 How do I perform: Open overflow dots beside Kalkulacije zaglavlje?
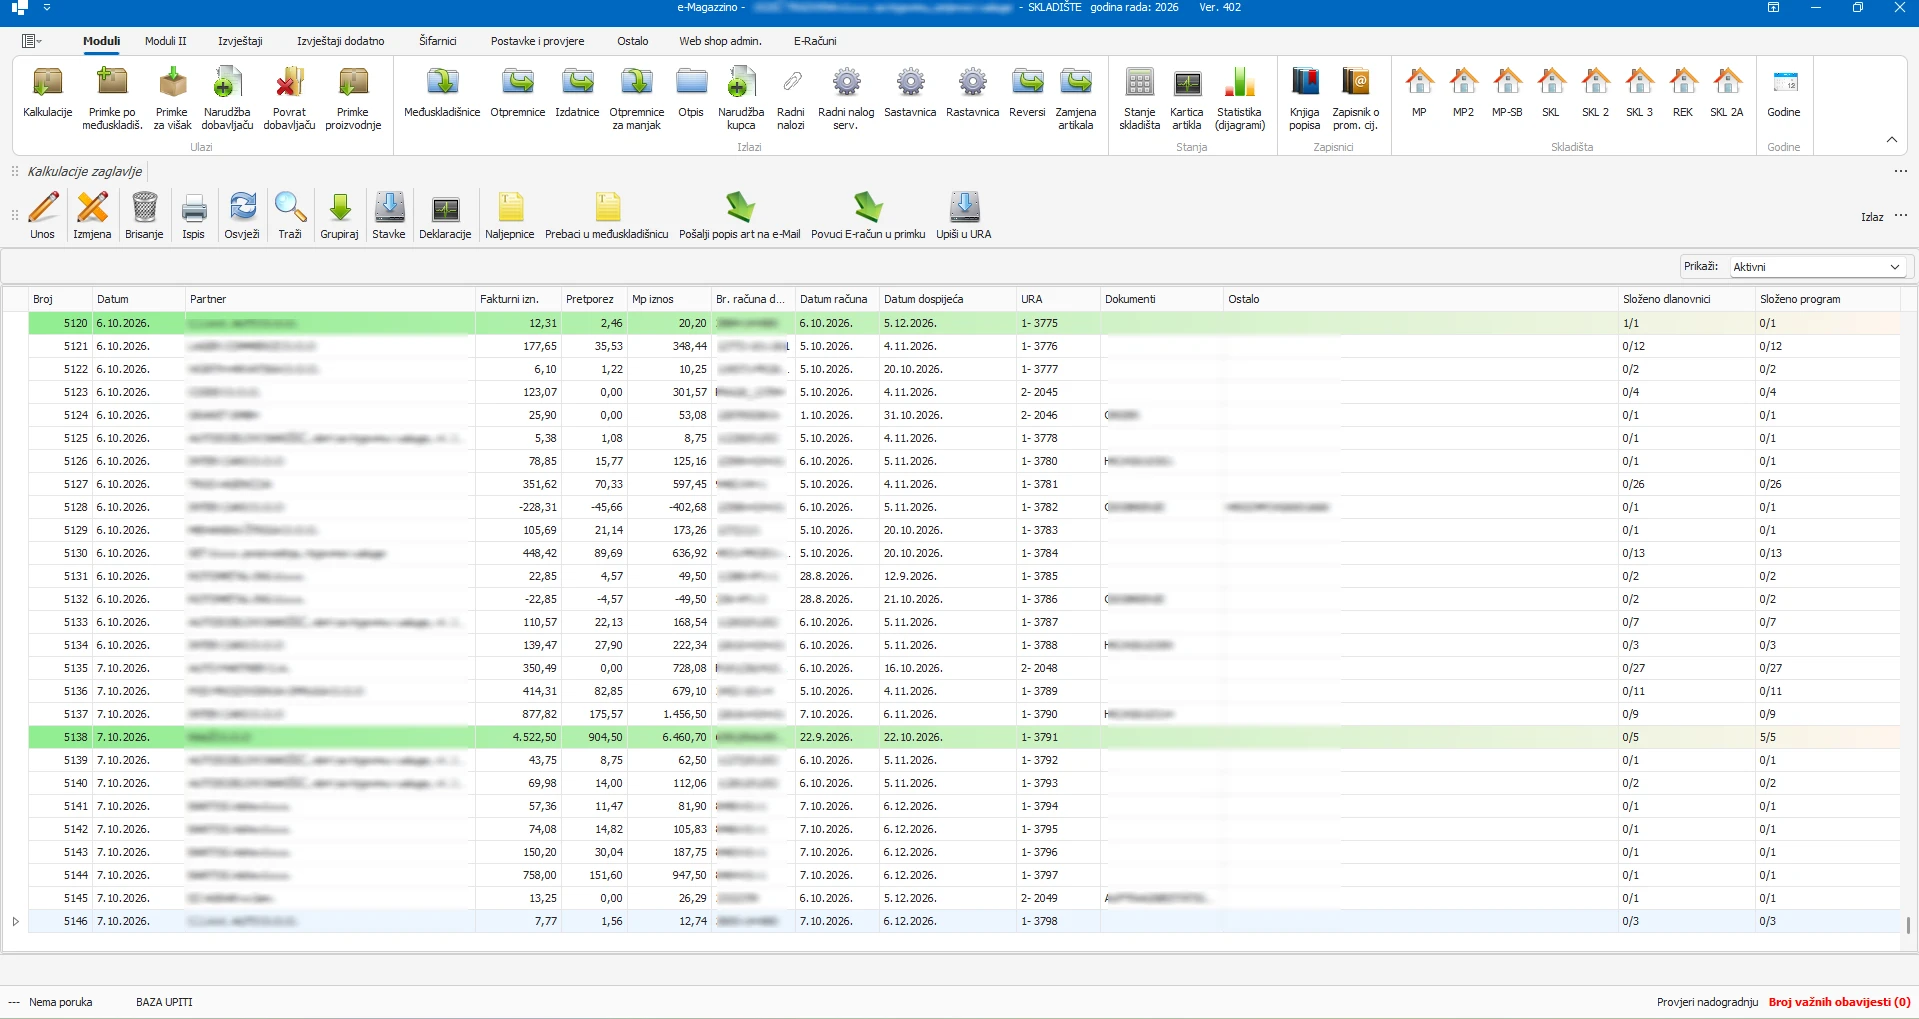click(x=1900, y=172)
